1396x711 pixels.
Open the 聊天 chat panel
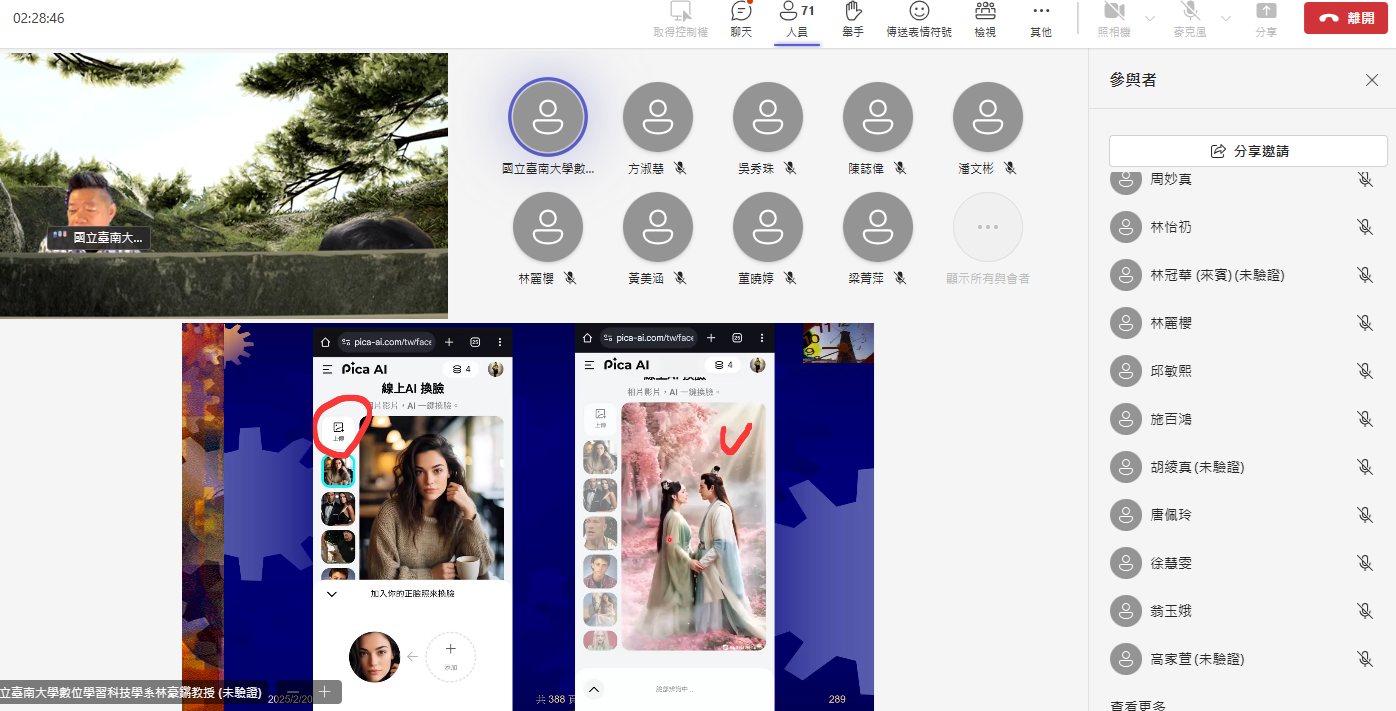741,20
